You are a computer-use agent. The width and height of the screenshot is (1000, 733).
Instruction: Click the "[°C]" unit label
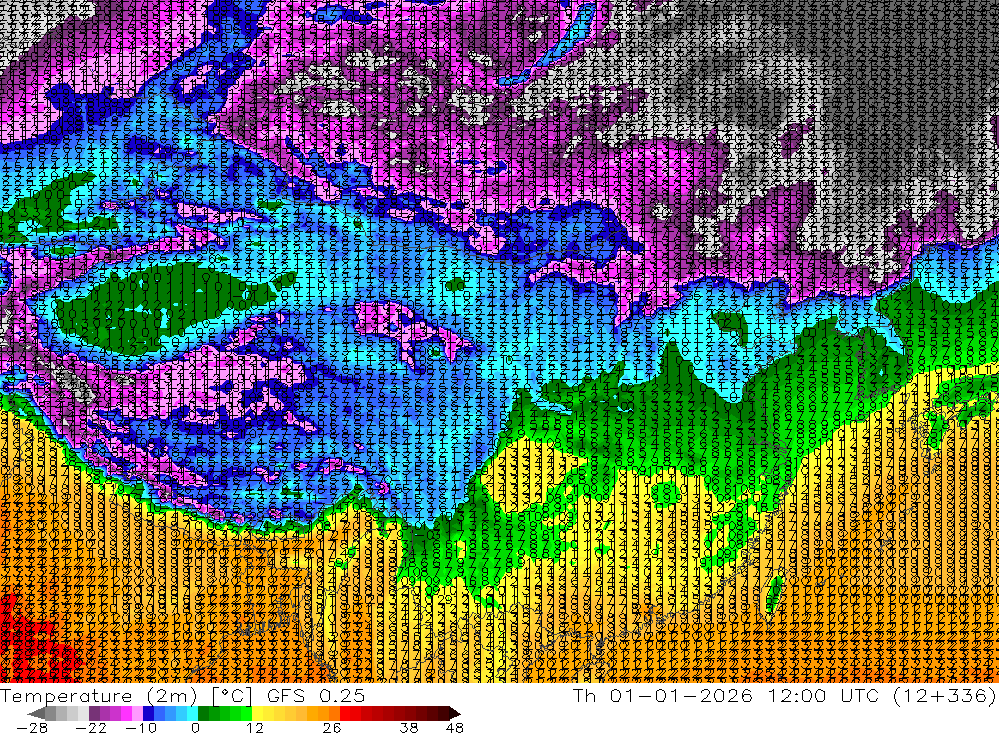click(x=232, y=696)
